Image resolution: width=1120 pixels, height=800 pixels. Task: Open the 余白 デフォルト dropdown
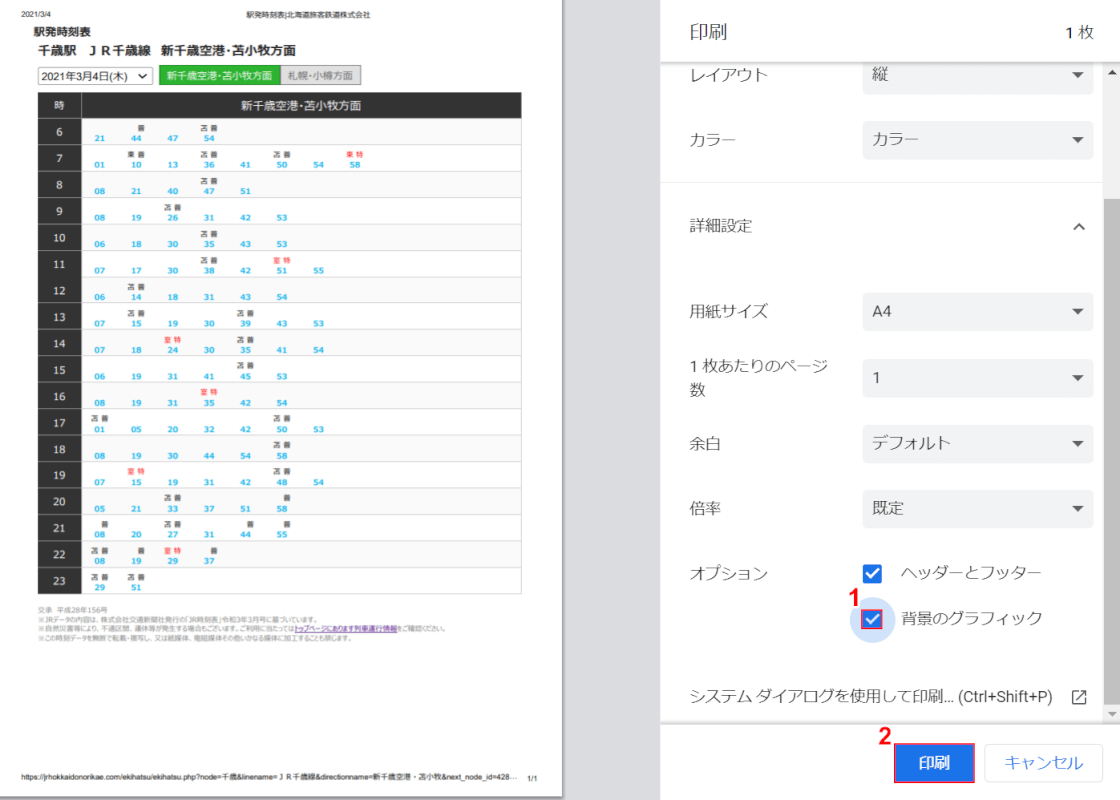pos(977,443)
